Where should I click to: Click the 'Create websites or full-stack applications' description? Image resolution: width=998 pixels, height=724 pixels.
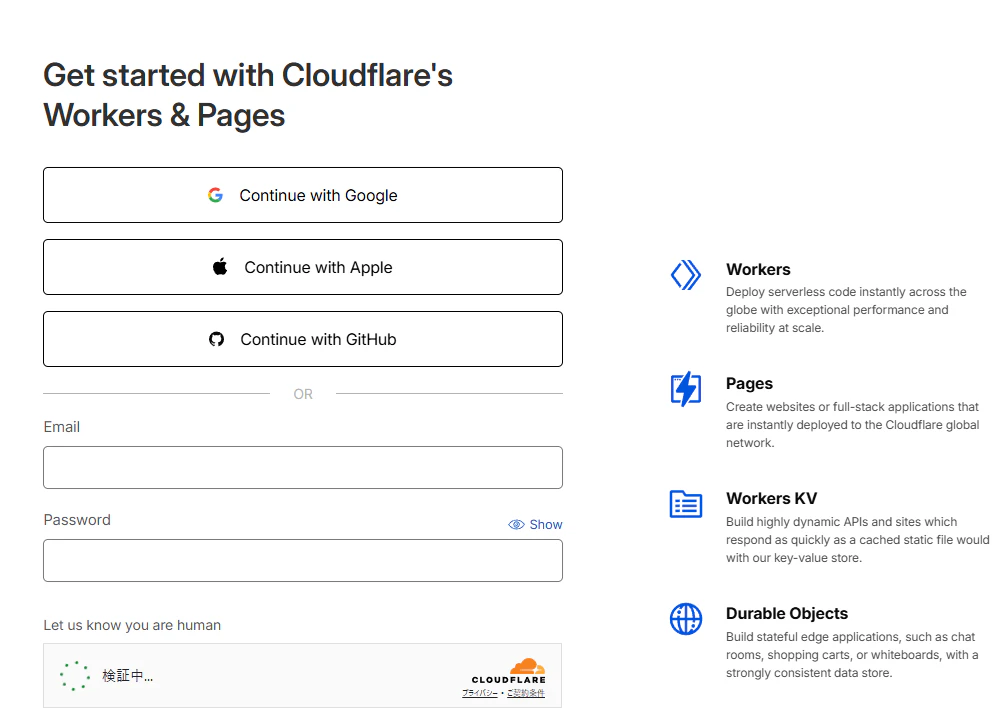[x=852, y=424]
